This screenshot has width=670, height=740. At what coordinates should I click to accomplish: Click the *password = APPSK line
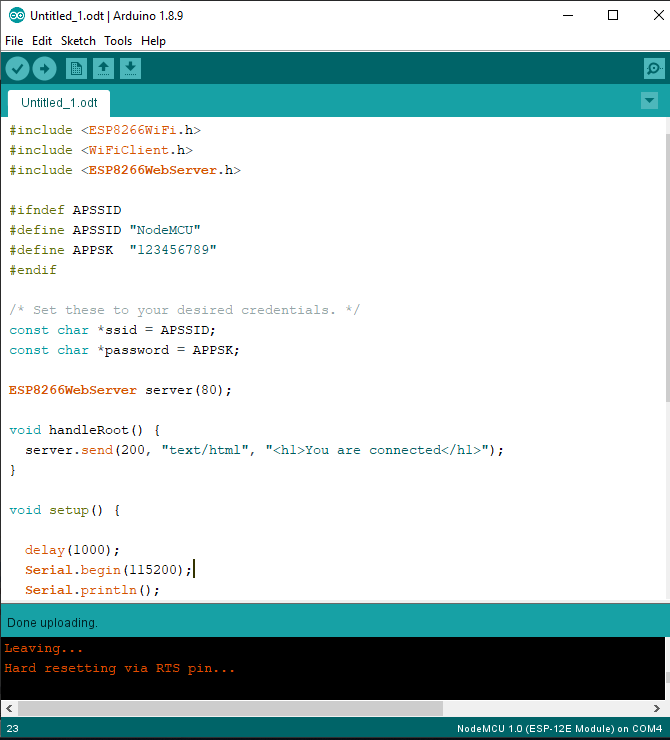click(125, 350)
